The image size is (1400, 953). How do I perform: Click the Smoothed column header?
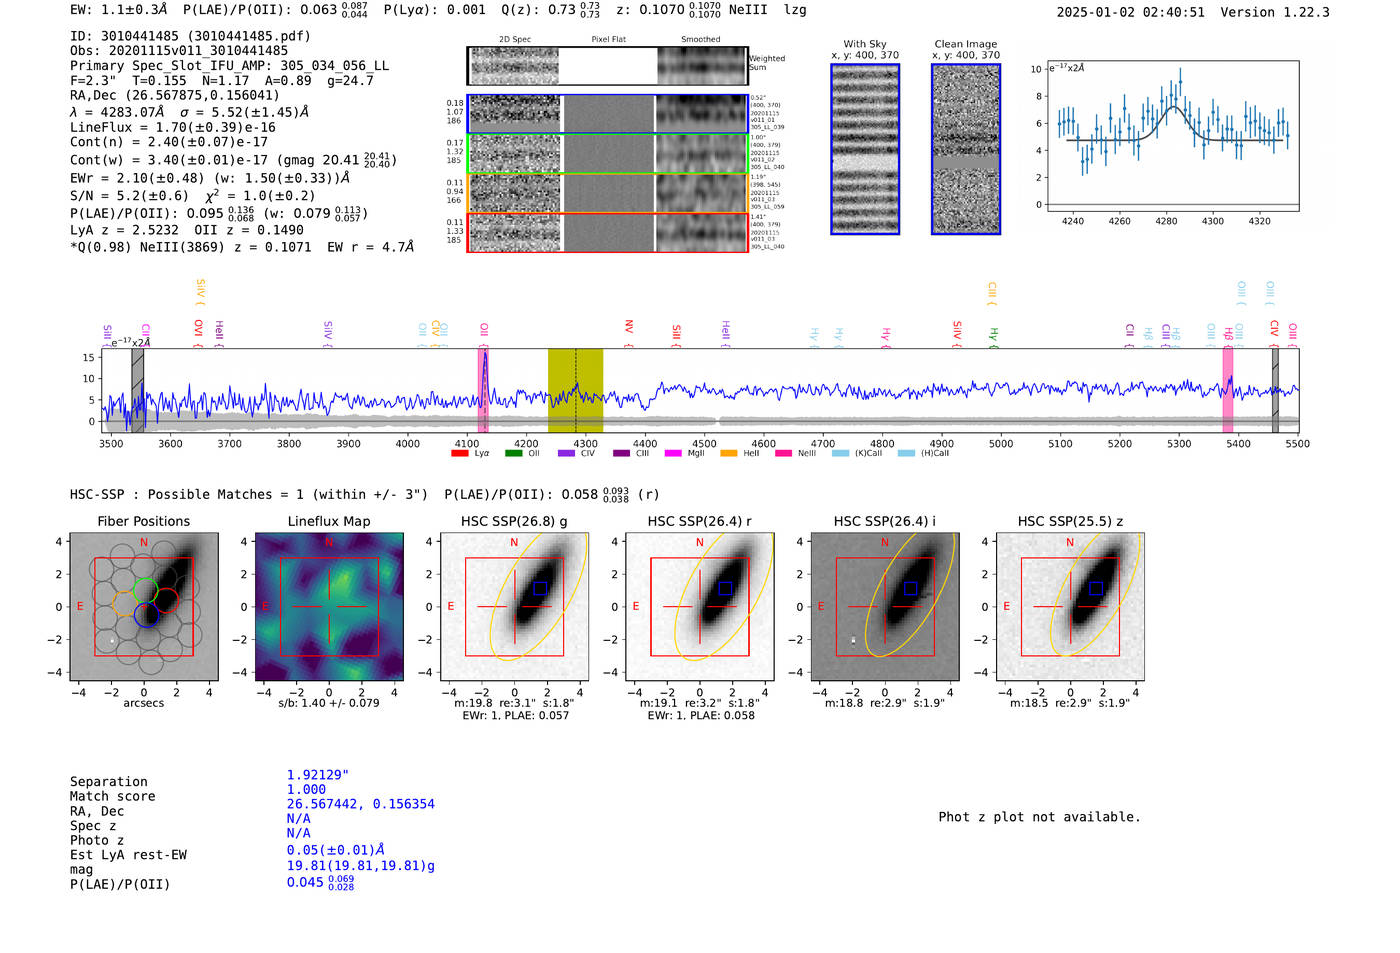tap(701, 40)
